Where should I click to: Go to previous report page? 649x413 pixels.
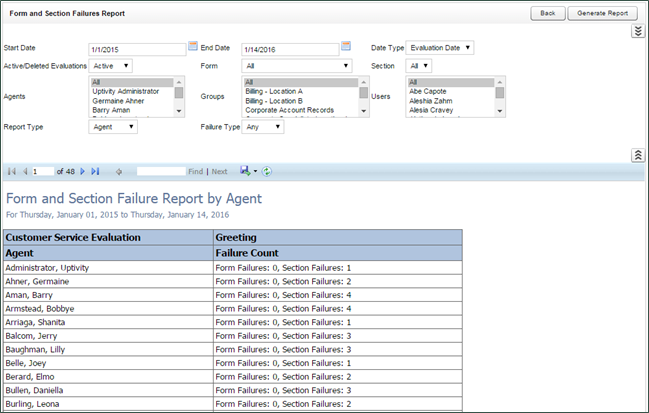pos(23,171)
